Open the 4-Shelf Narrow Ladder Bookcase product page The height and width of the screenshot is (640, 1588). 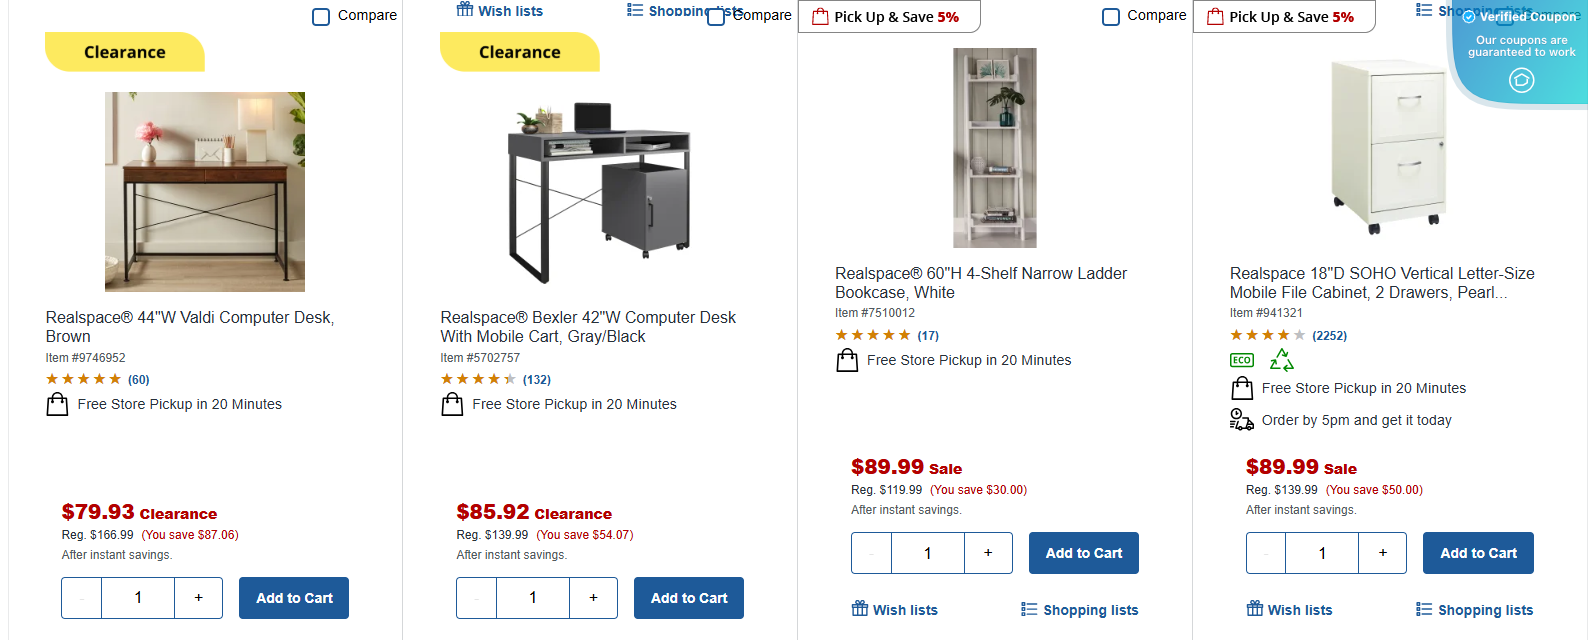point(981,283)
